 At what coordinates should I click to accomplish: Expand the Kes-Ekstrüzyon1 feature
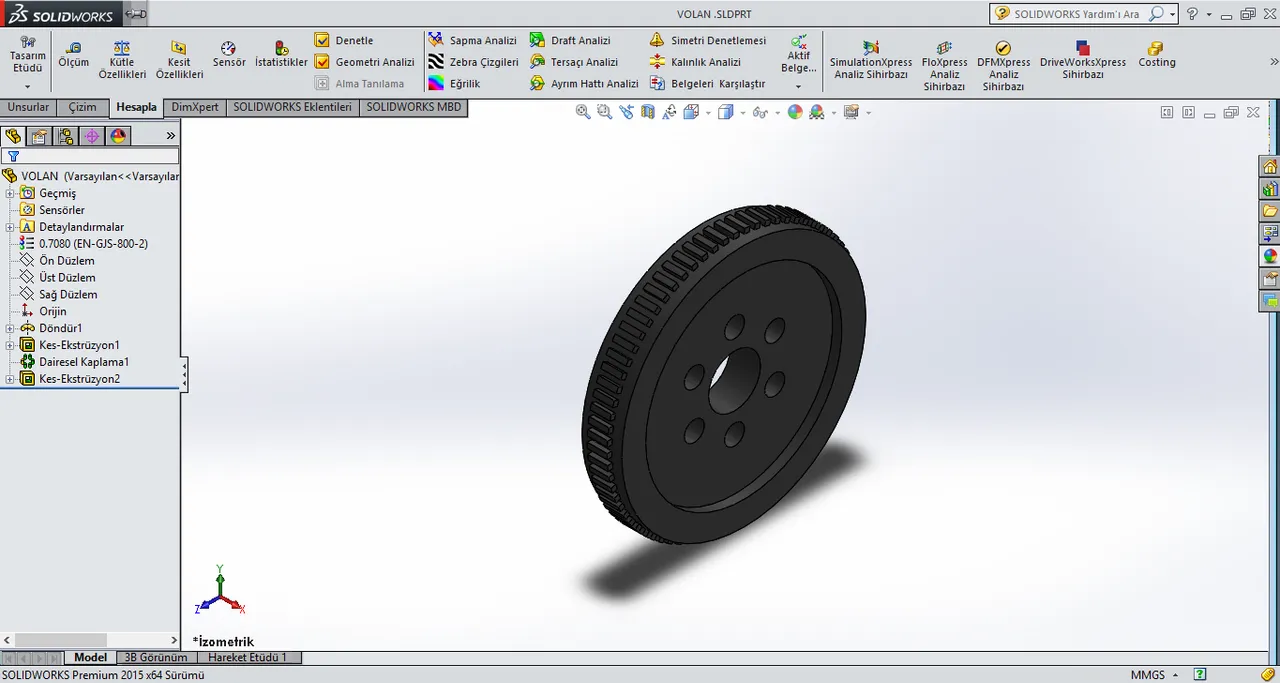pyautogui.click(x=9, y=345)
